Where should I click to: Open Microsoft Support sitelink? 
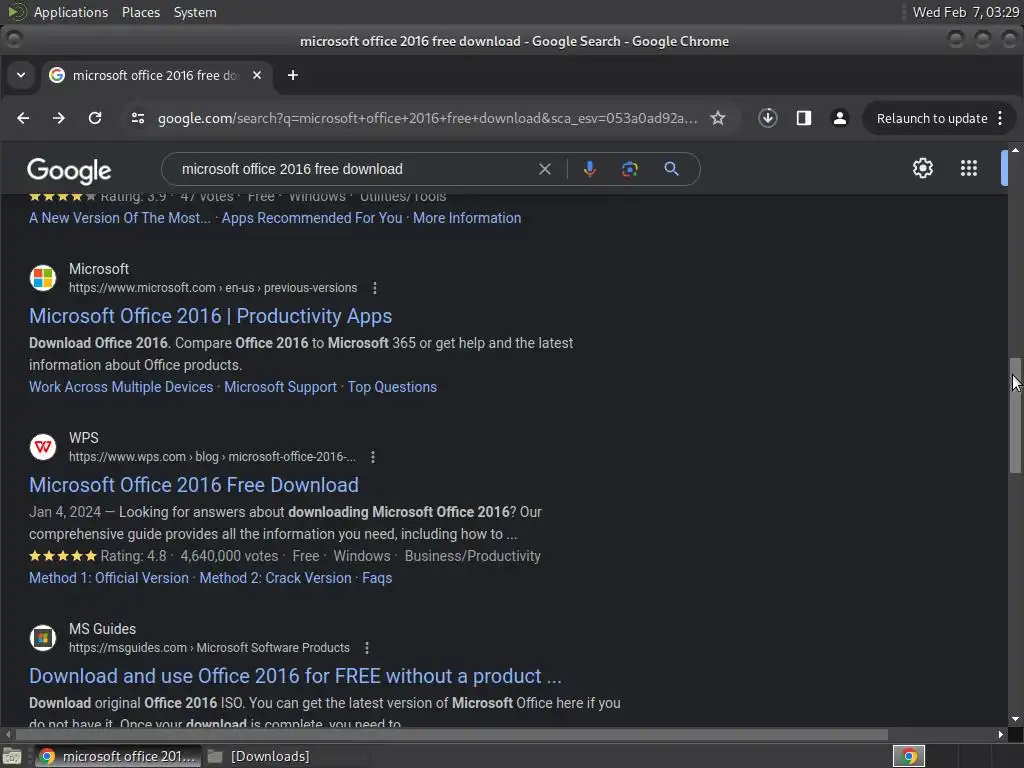280,387
